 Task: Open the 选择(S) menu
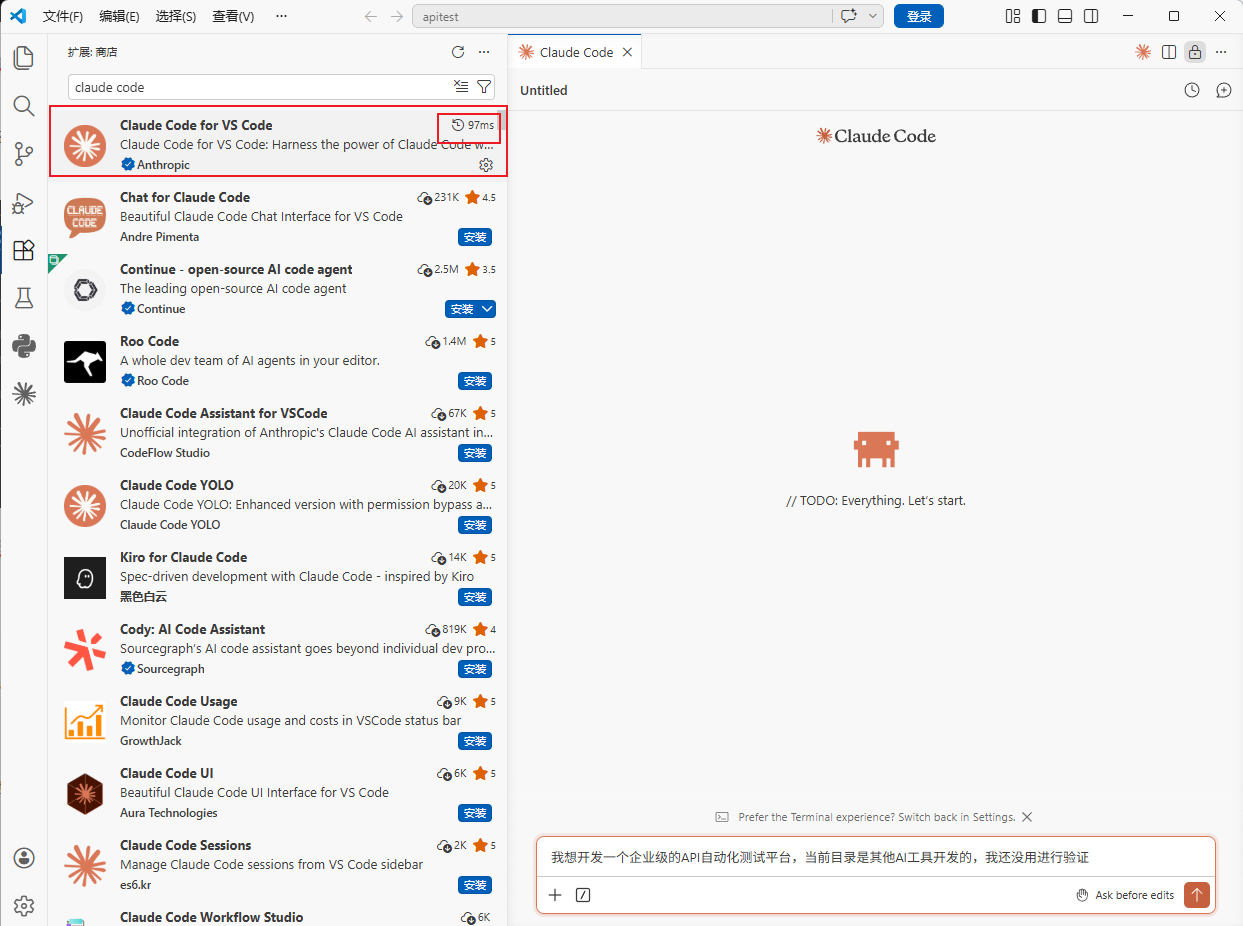(176, 16)
